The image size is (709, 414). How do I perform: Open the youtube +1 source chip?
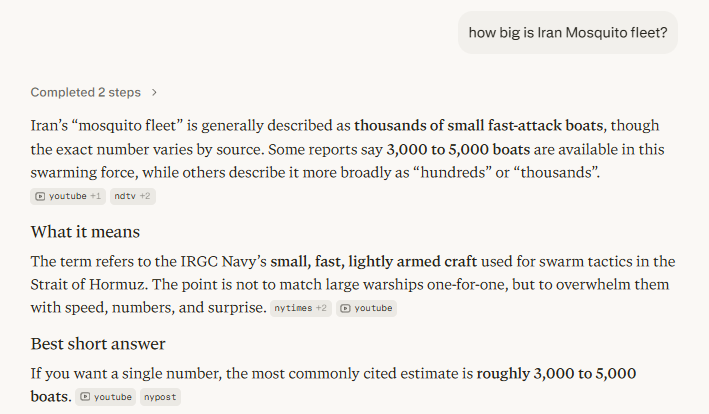[x=68, y=196]
